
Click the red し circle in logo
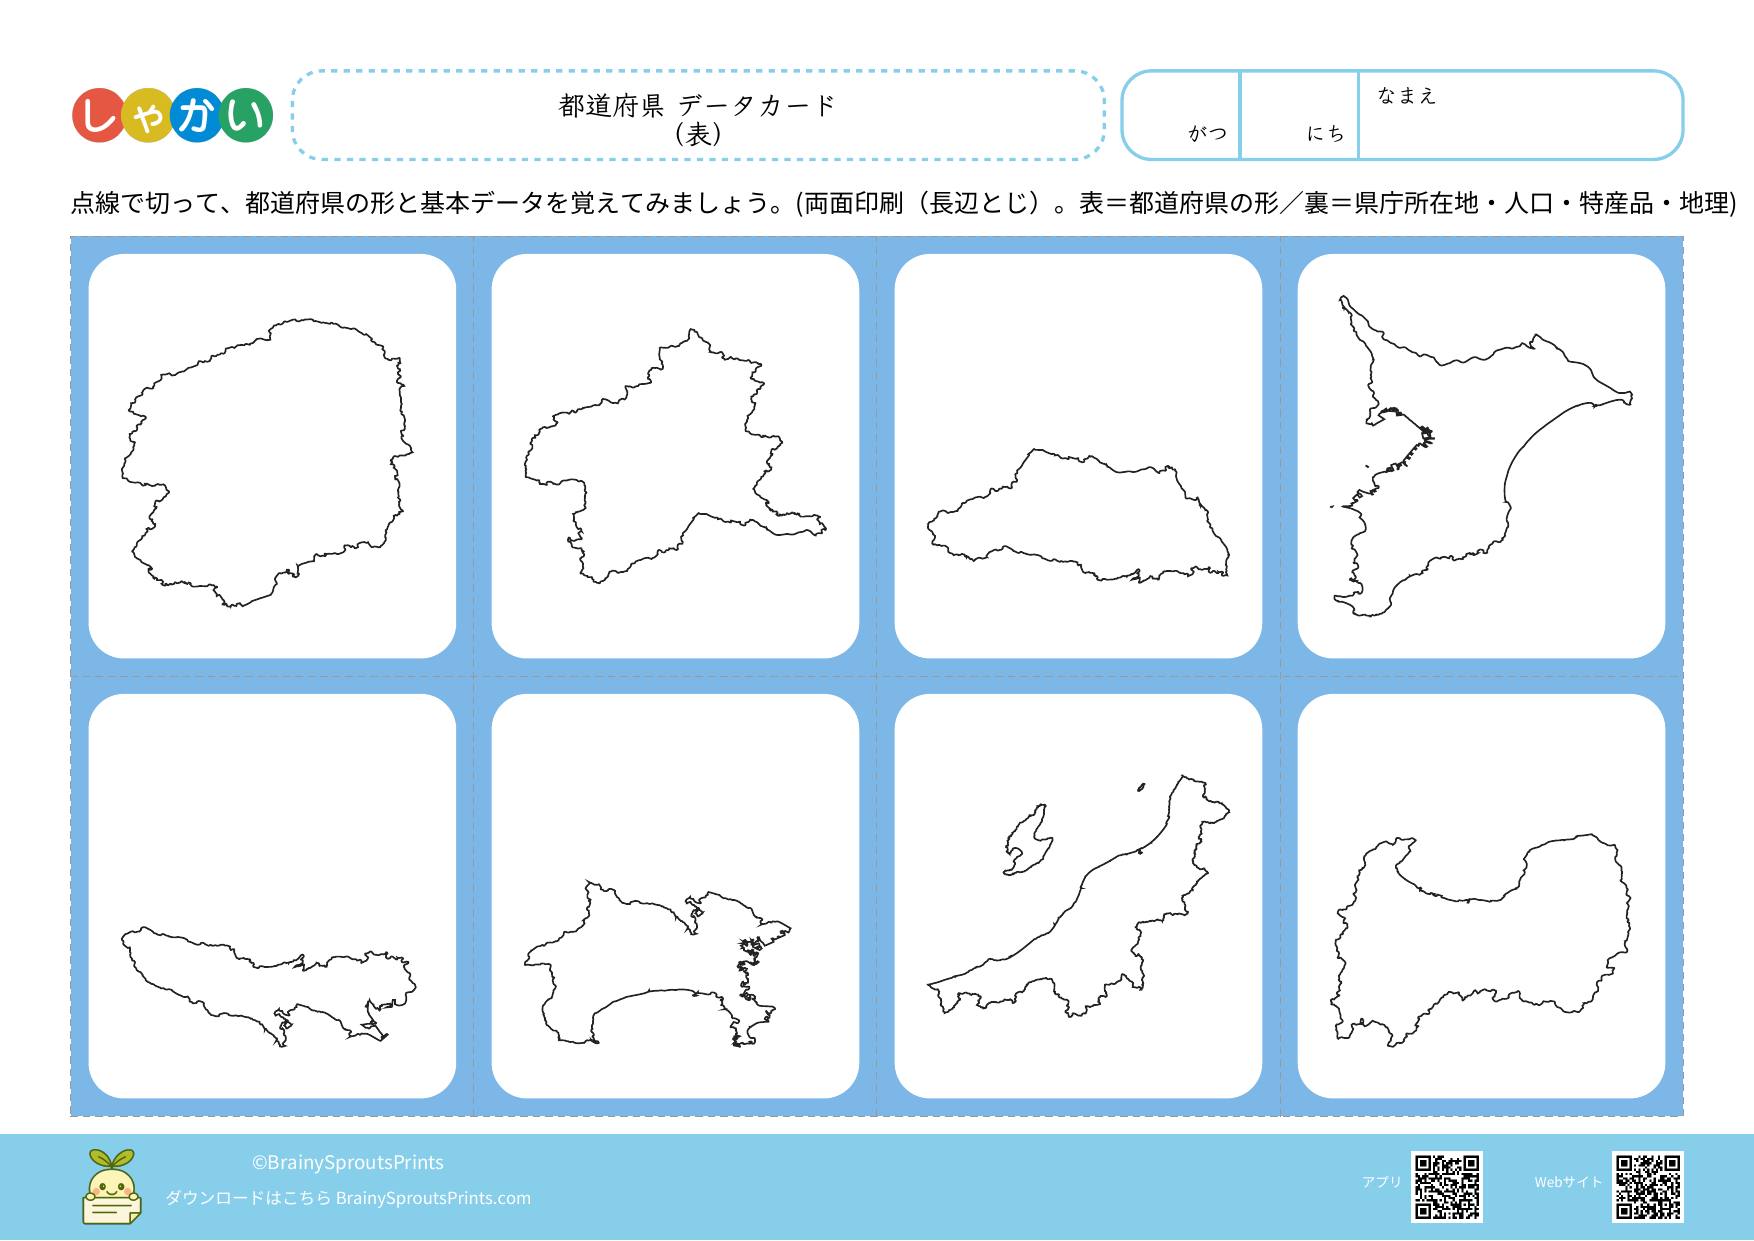click(x=98, y=116)
